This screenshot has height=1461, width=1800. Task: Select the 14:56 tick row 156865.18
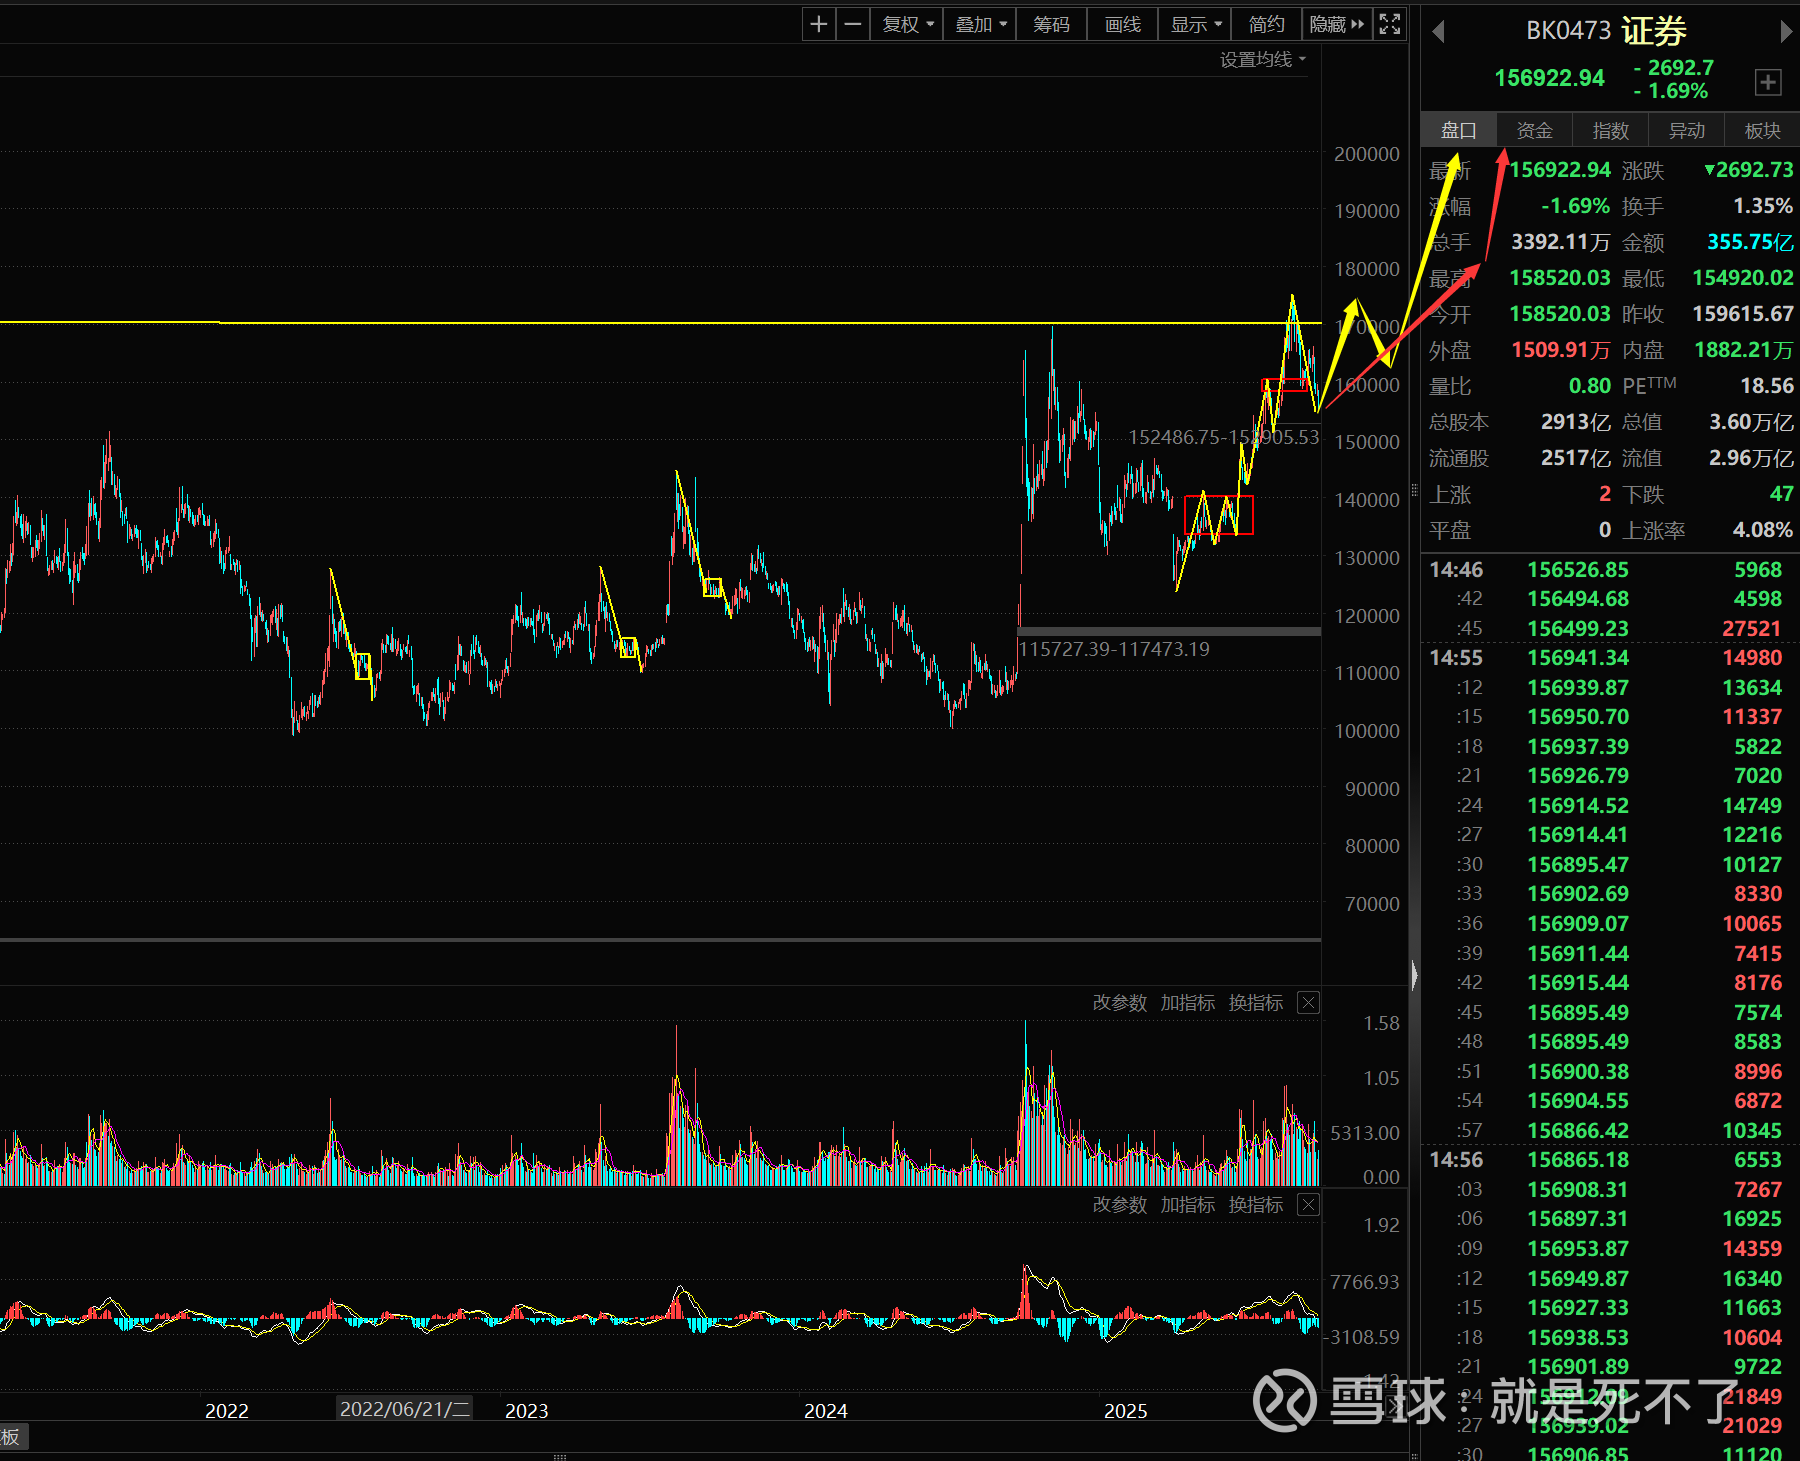1610,1160
